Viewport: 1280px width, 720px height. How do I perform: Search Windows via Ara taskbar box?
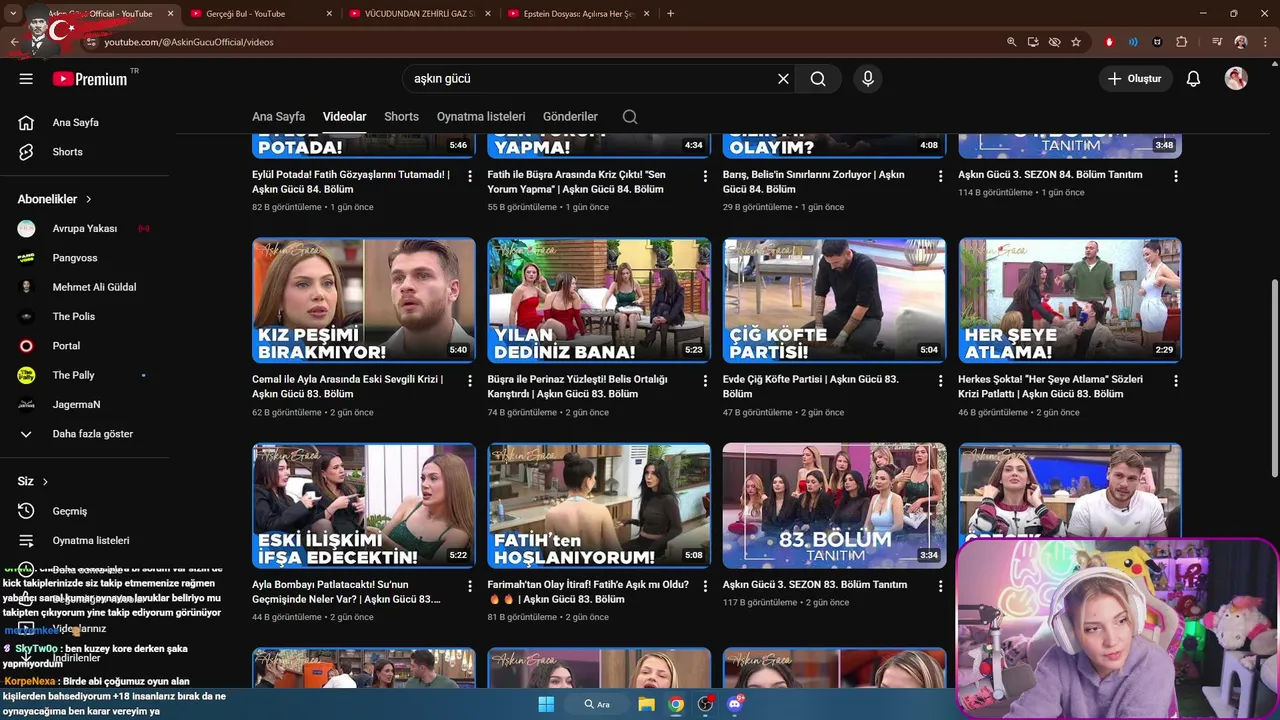tap(597, 704)
